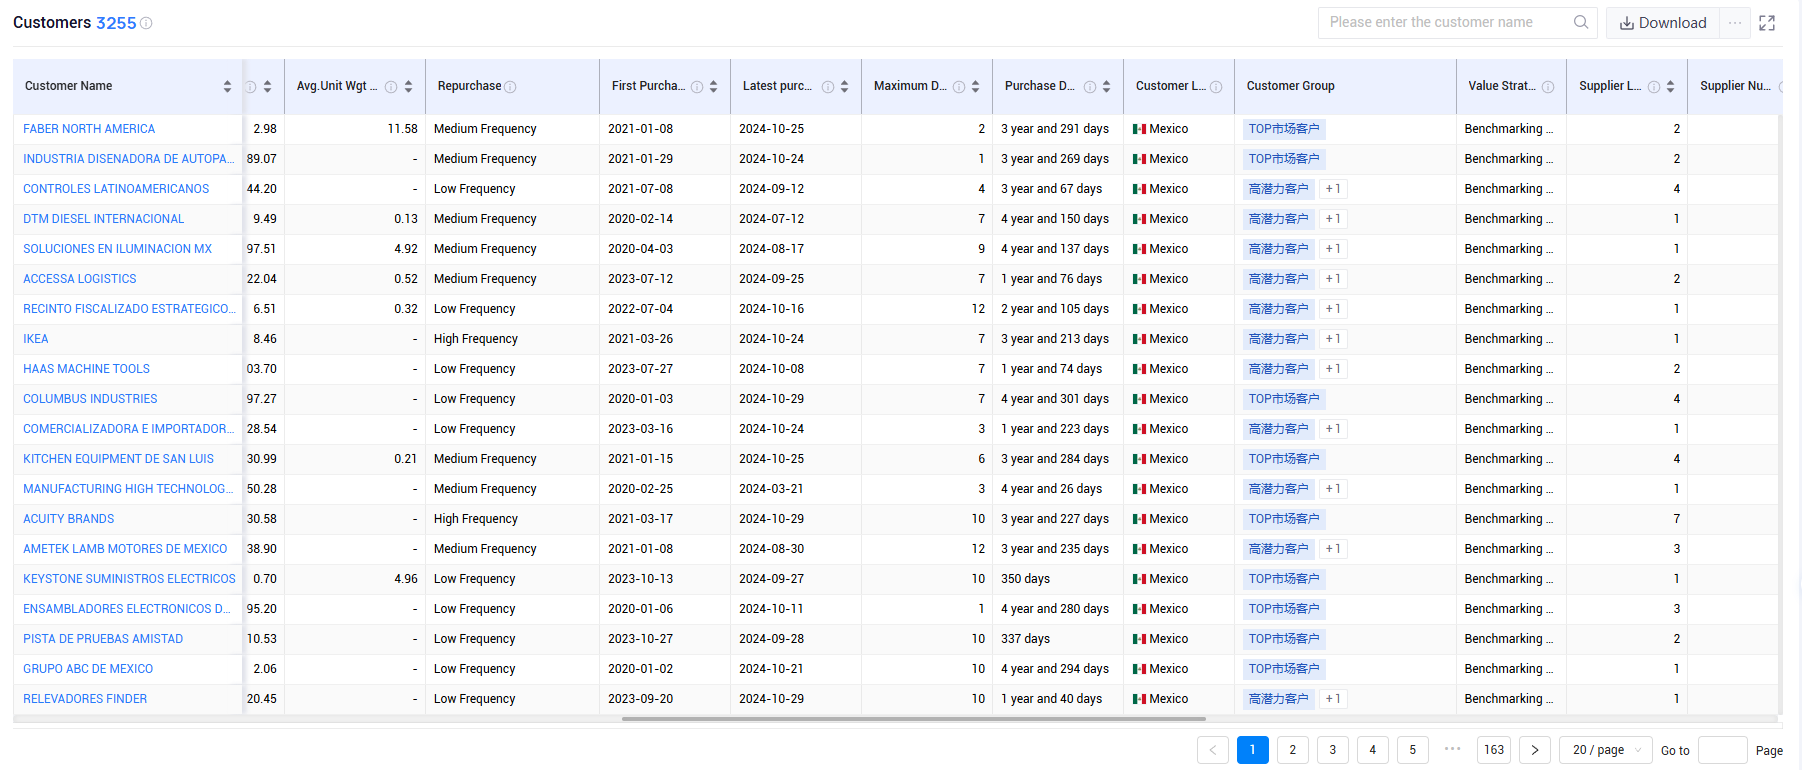The image size is (1802, 770).
Task: Expand table to fullscreen view
Action: pyautogui.click(x=1767, y=23)
